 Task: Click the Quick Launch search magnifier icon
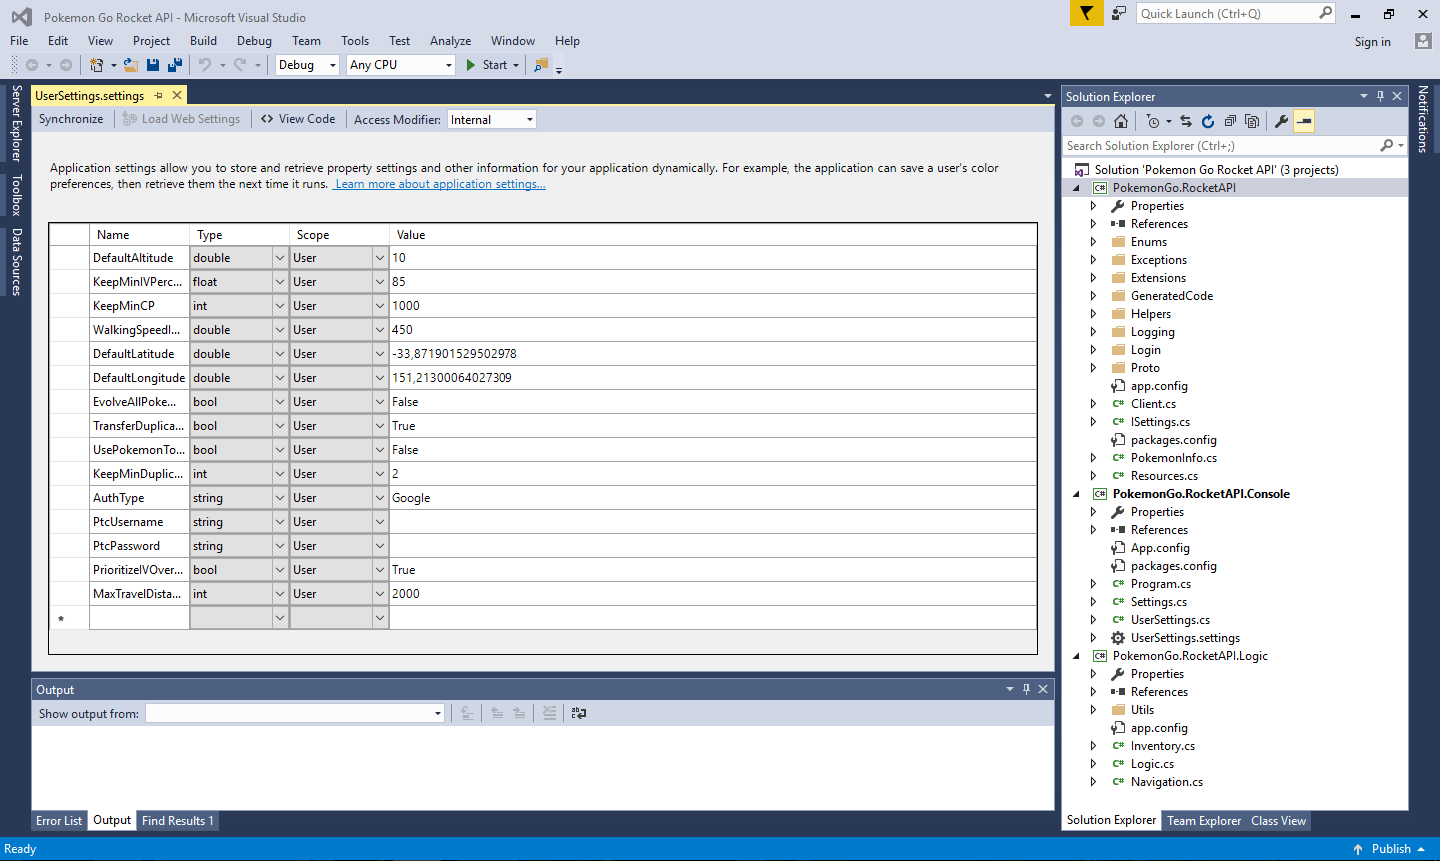[1326, 13]
